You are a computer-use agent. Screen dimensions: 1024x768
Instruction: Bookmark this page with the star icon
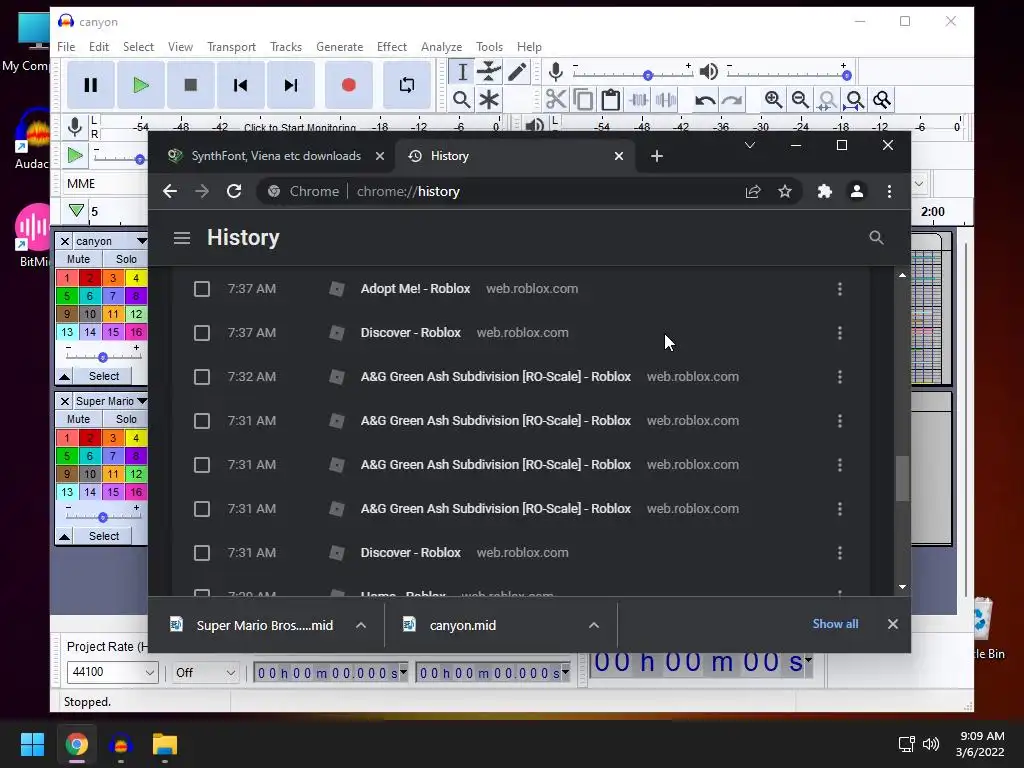tap(785, 191)
